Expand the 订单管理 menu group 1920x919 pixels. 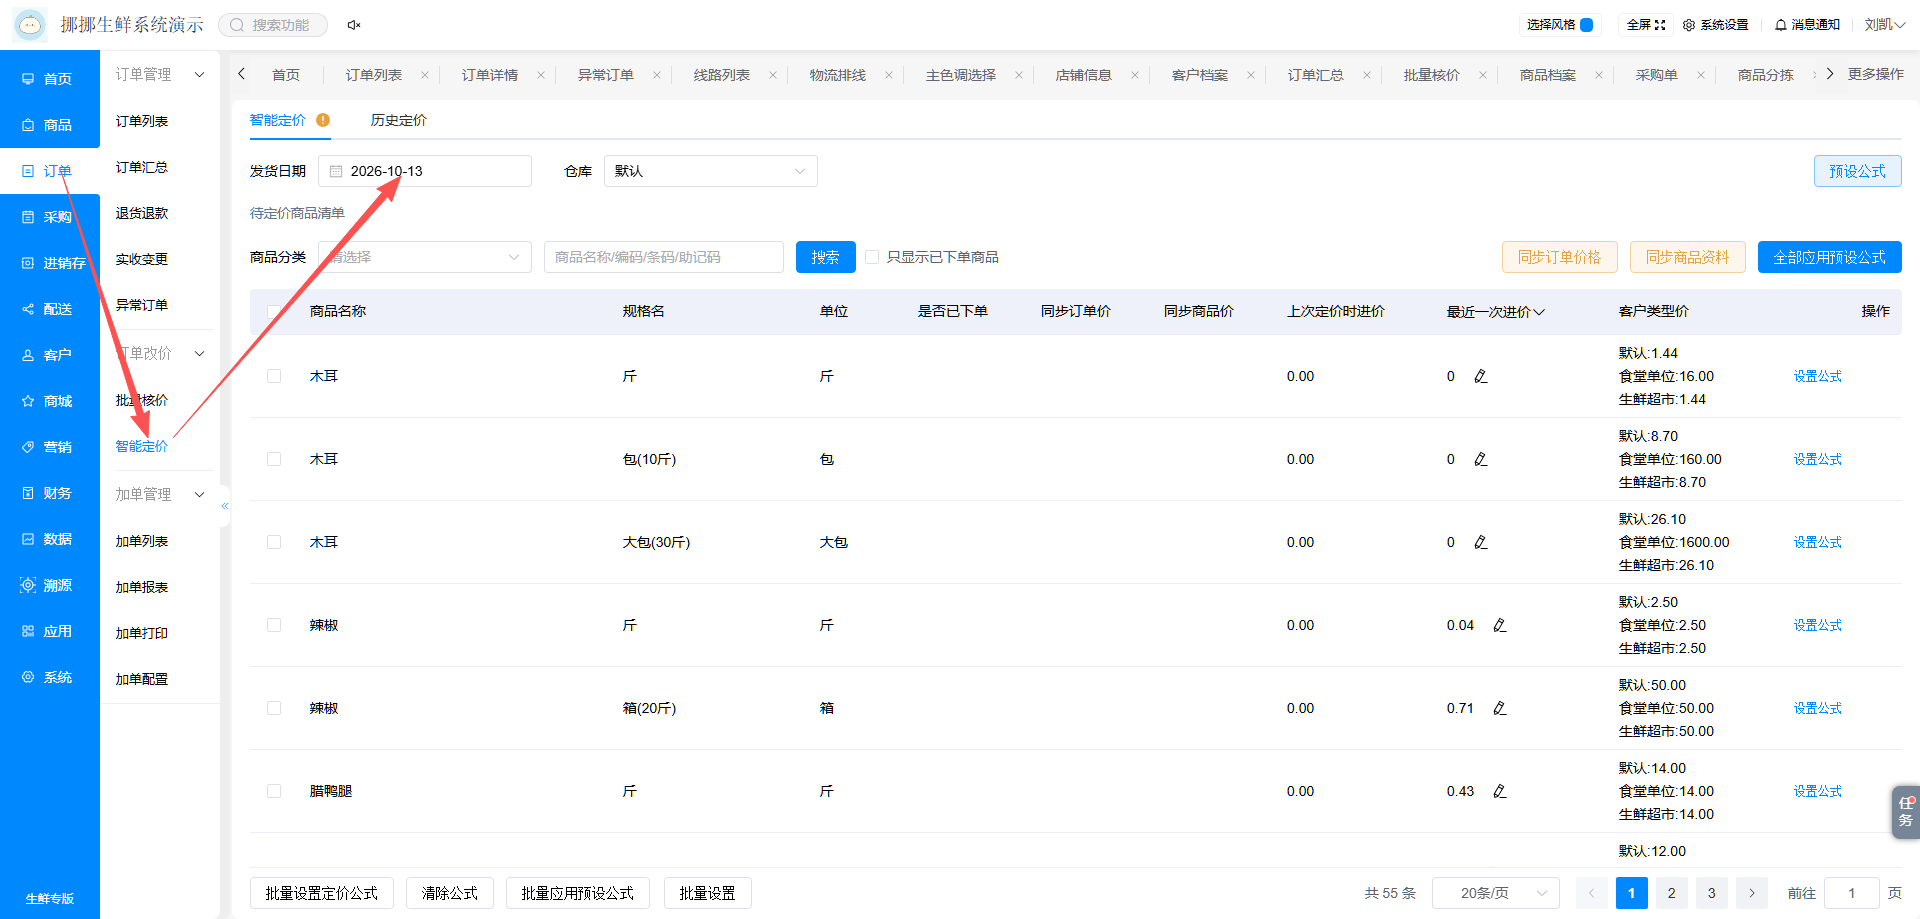pos(159,75)
